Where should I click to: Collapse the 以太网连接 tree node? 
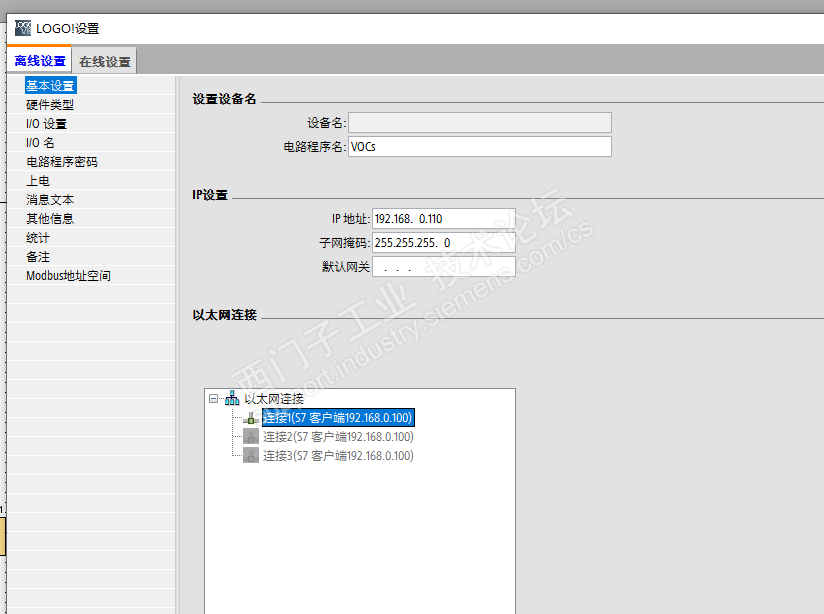tap(213, 398)
